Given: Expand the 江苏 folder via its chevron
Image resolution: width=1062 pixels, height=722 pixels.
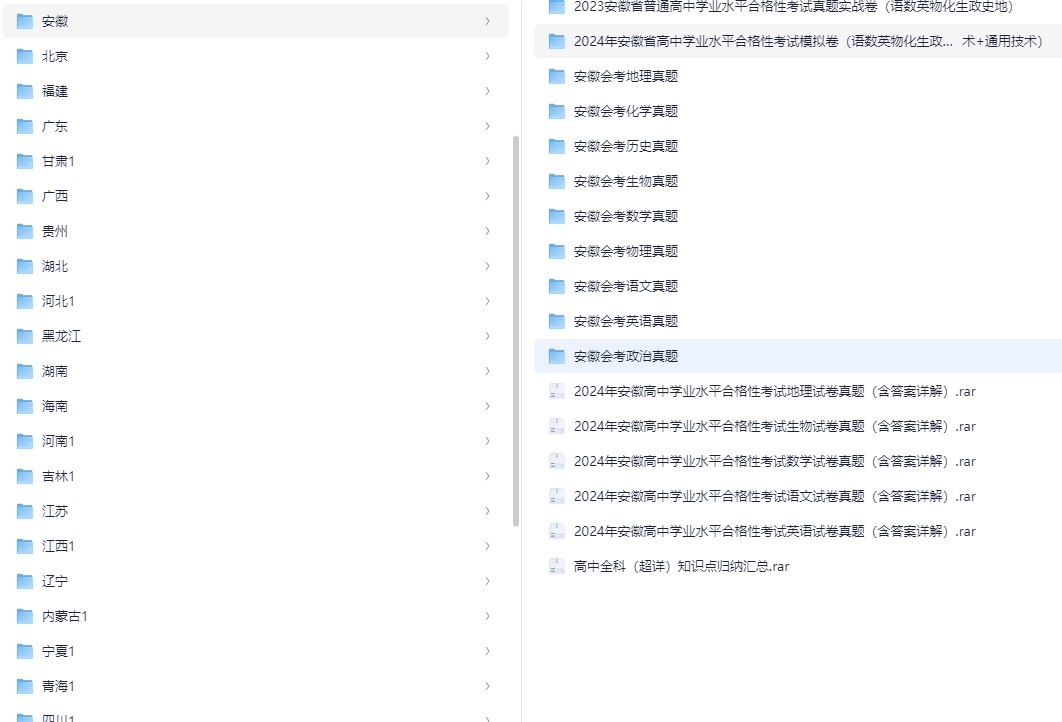Looking at the screenshot, I should [487, 511].
